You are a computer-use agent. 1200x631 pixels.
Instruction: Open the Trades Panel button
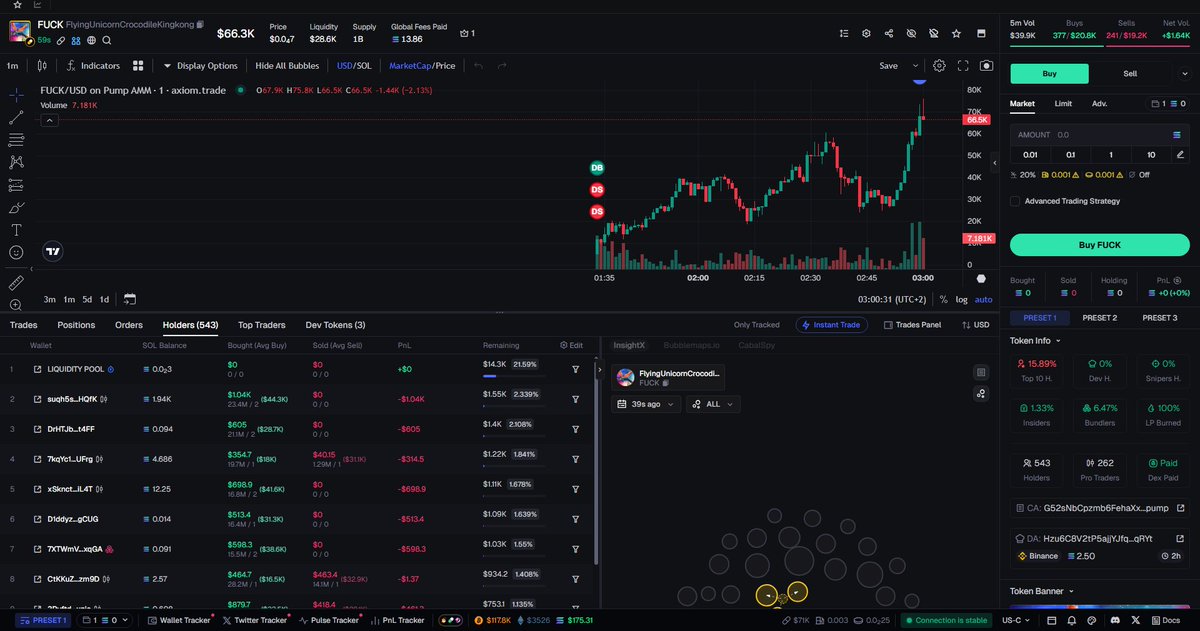(x=910, y=325)
